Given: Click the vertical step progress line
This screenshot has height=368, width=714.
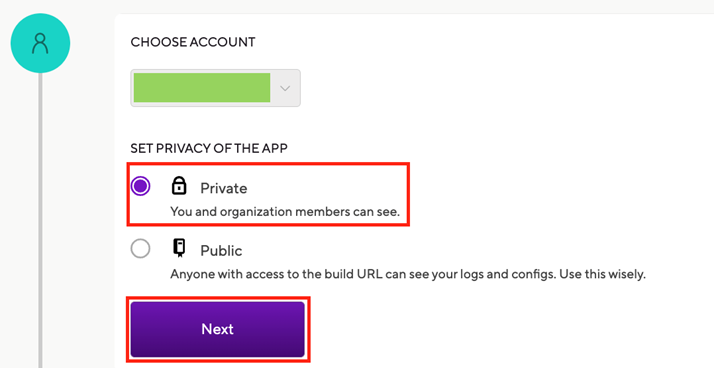Looking at the screenshot, I should [x=40, y=220].
